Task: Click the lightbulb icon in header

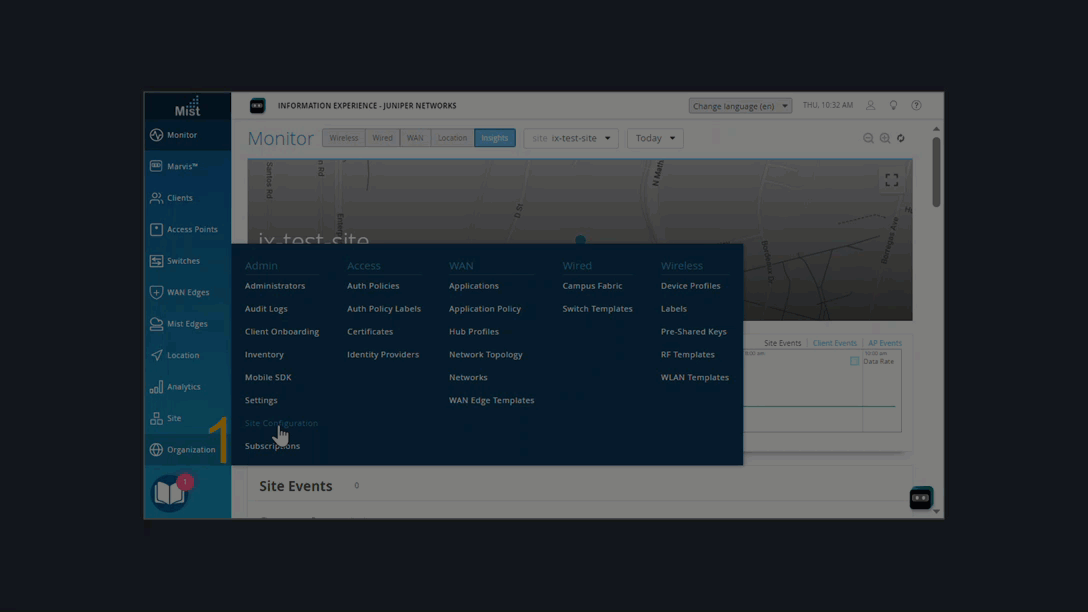Action: click(x=893, y=105)
